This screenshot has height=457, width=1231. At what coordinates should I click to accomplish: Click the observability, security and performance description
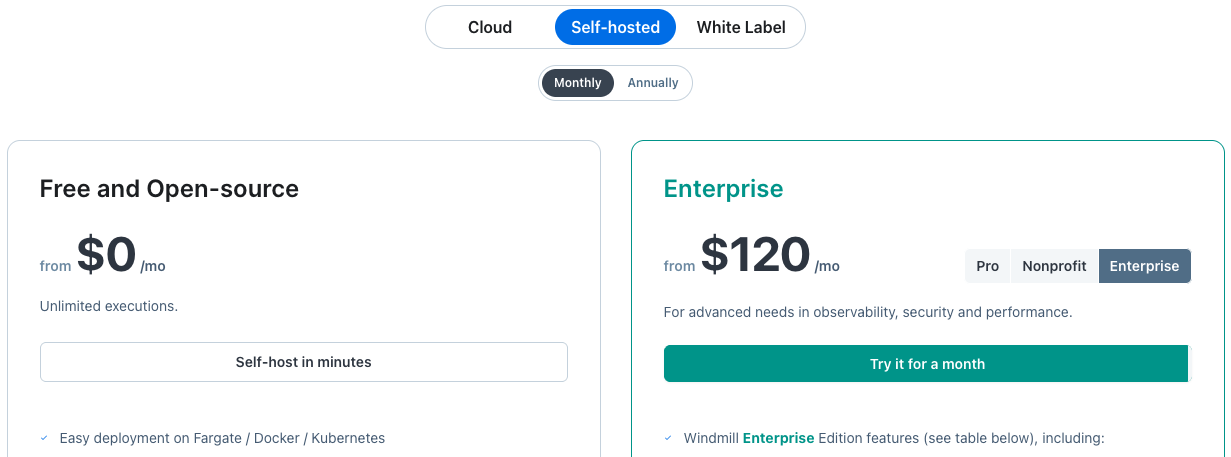click(868, 312)
